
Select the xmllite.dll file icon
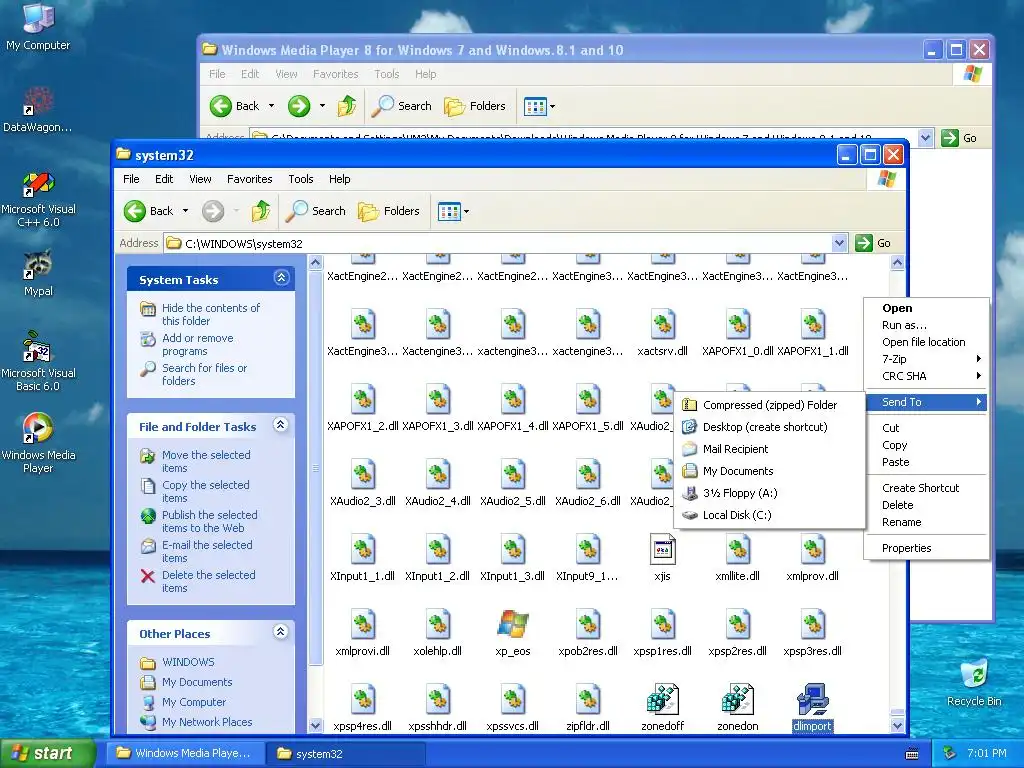[737, 549]
